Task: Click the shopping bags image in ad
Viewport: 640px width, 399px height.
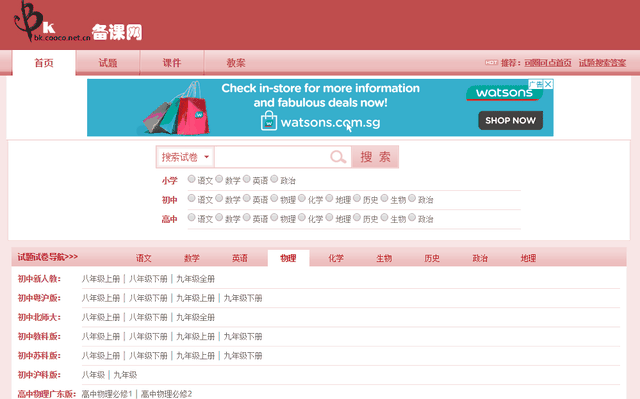Action: (x=176, y=109)
